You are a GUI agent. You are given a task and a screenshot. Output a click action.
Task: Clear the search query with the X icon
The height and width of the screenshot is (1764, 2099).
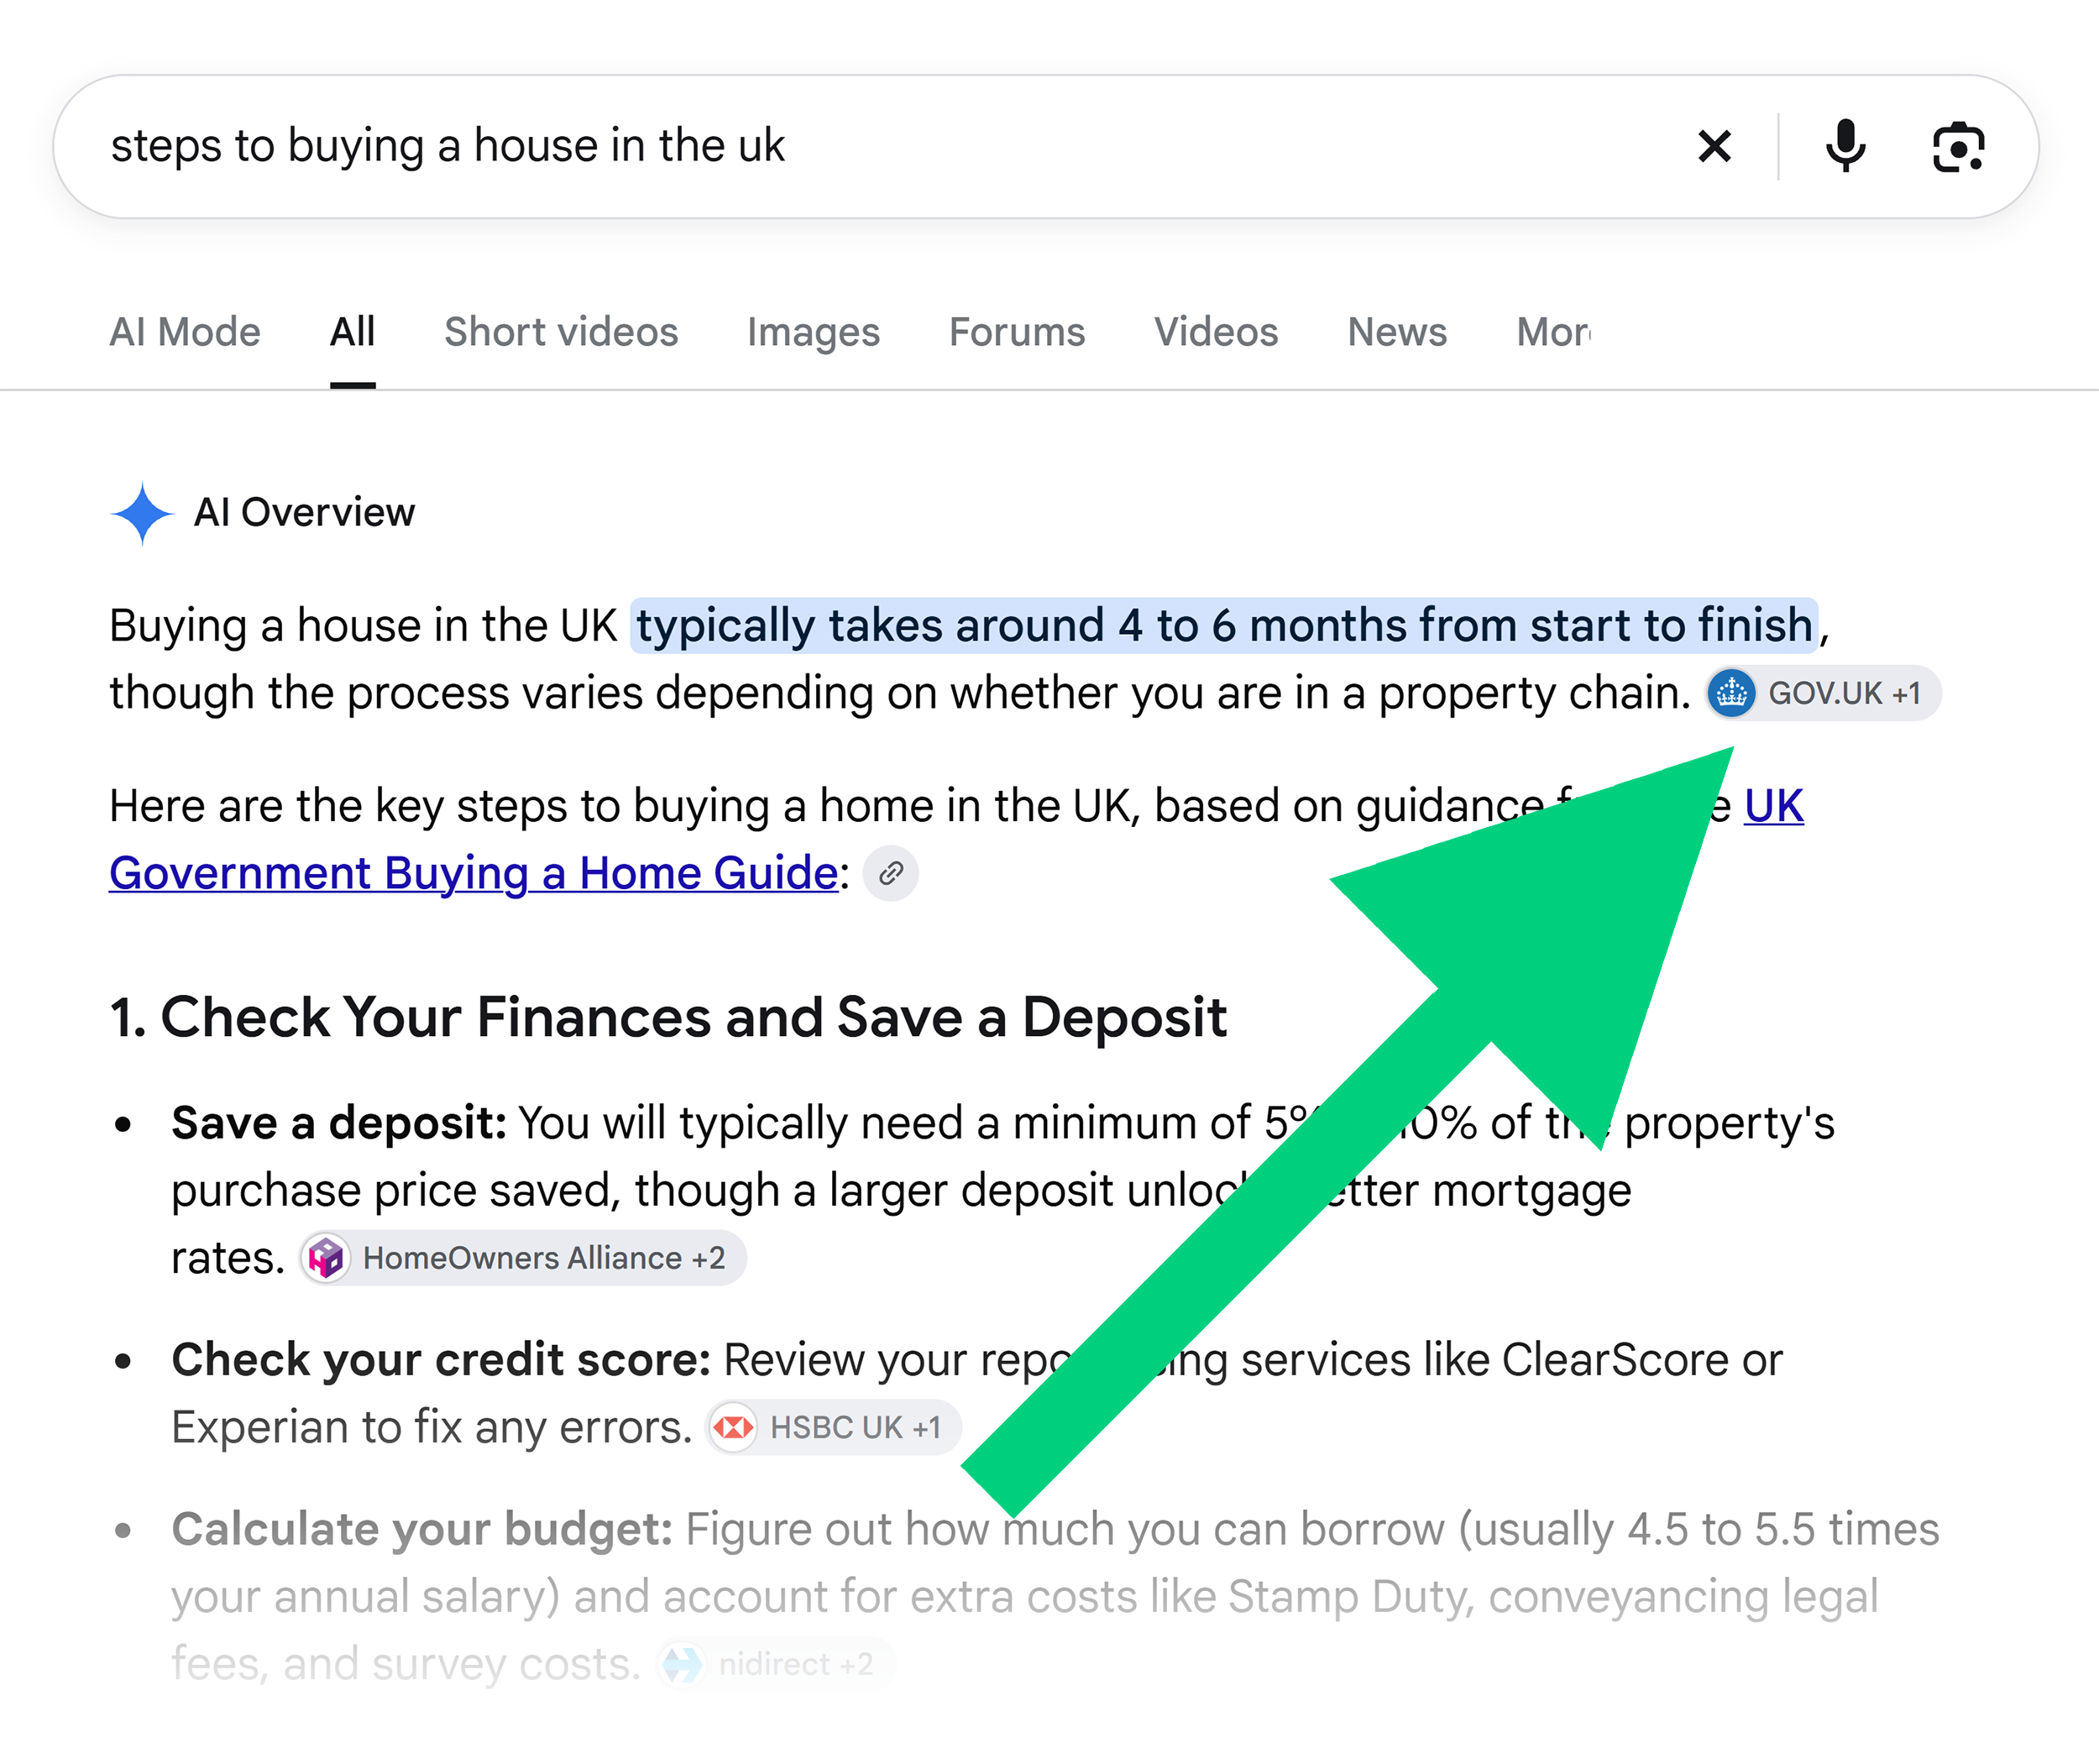click(1714, 147)
